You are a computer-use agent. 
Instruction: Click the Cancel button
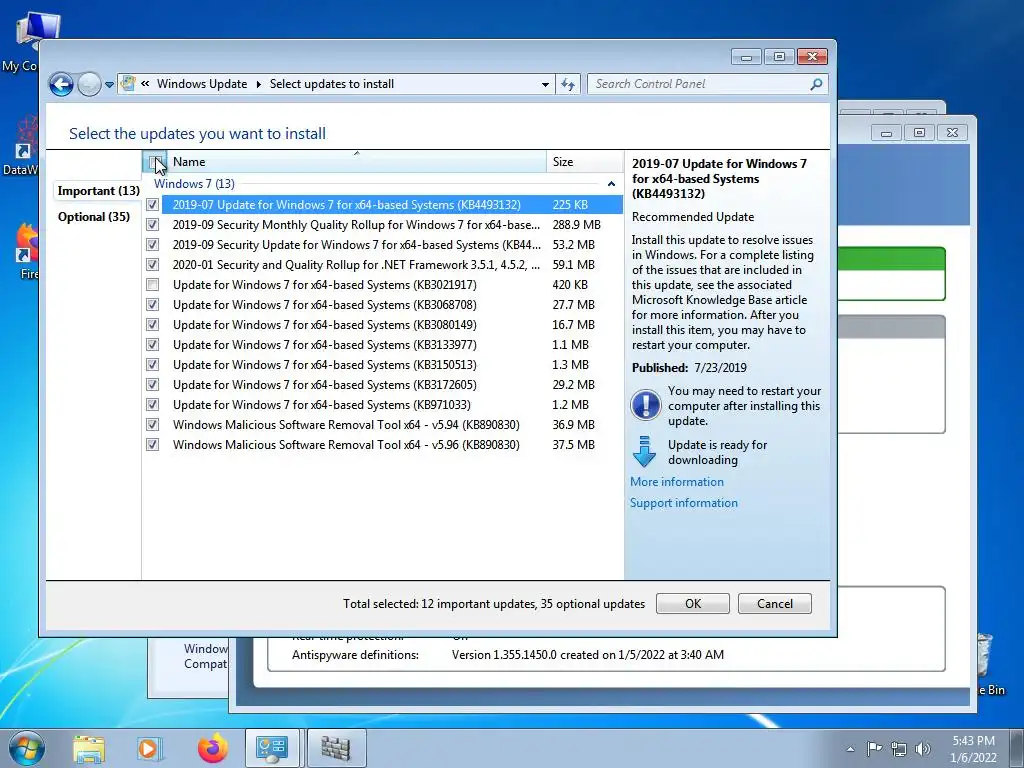(775, 603)
